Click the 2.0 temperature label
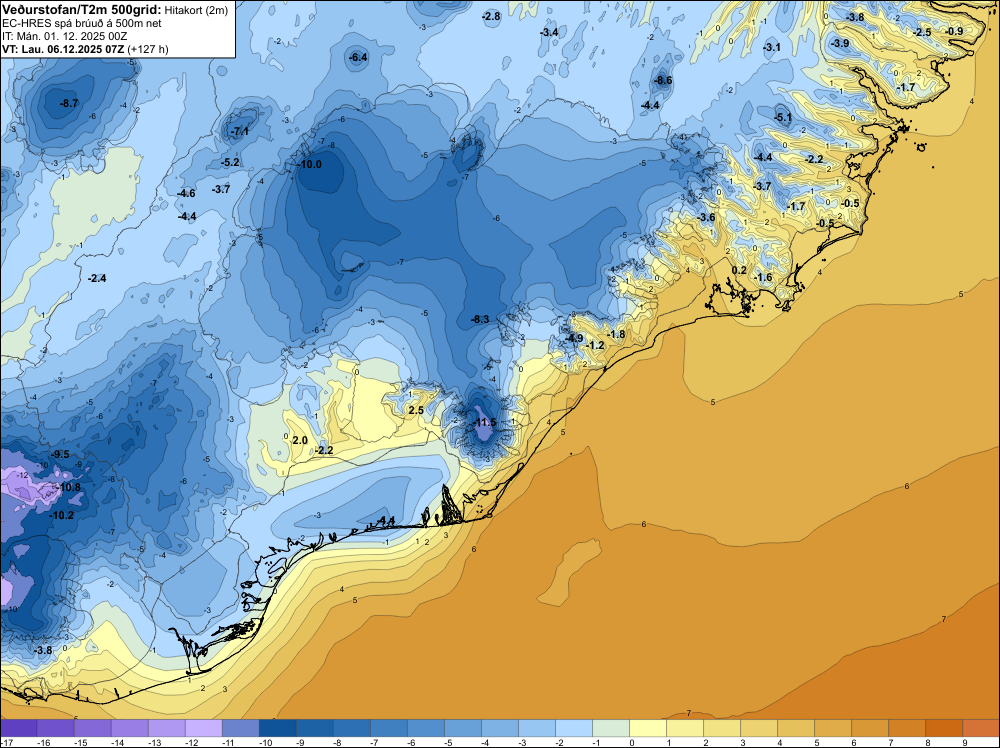Image resolution: width=1000 pixels, height=748 pixels. [300, 440]
